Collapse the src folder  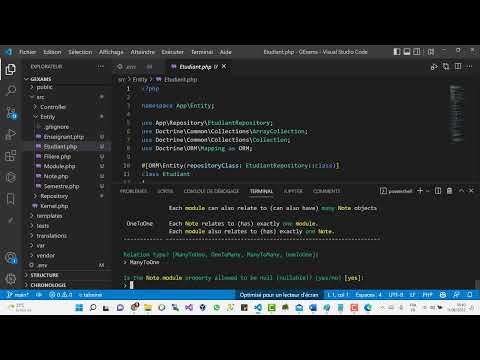click(x=40, y=97)
